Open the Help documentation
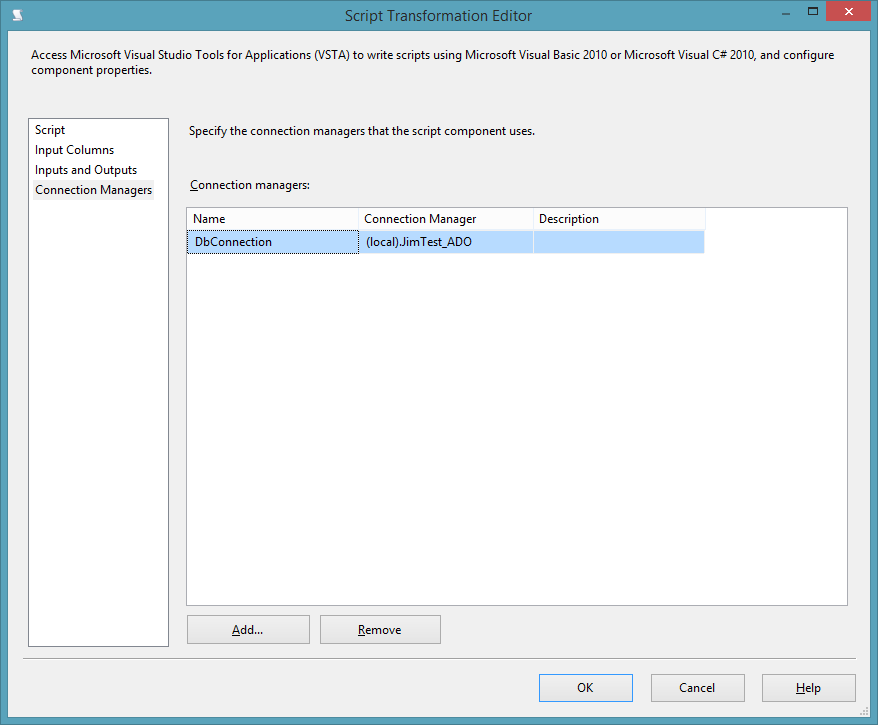 click(x=808, y=687)
